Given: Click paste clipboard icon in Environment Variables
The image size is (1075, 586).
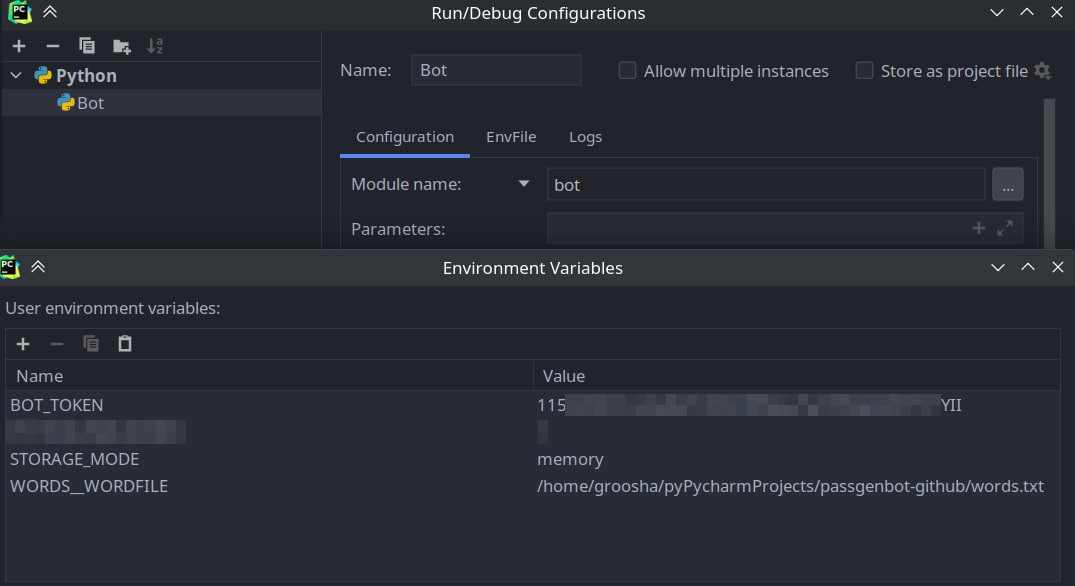Looking at the screenshot, I should click(125, 344).
